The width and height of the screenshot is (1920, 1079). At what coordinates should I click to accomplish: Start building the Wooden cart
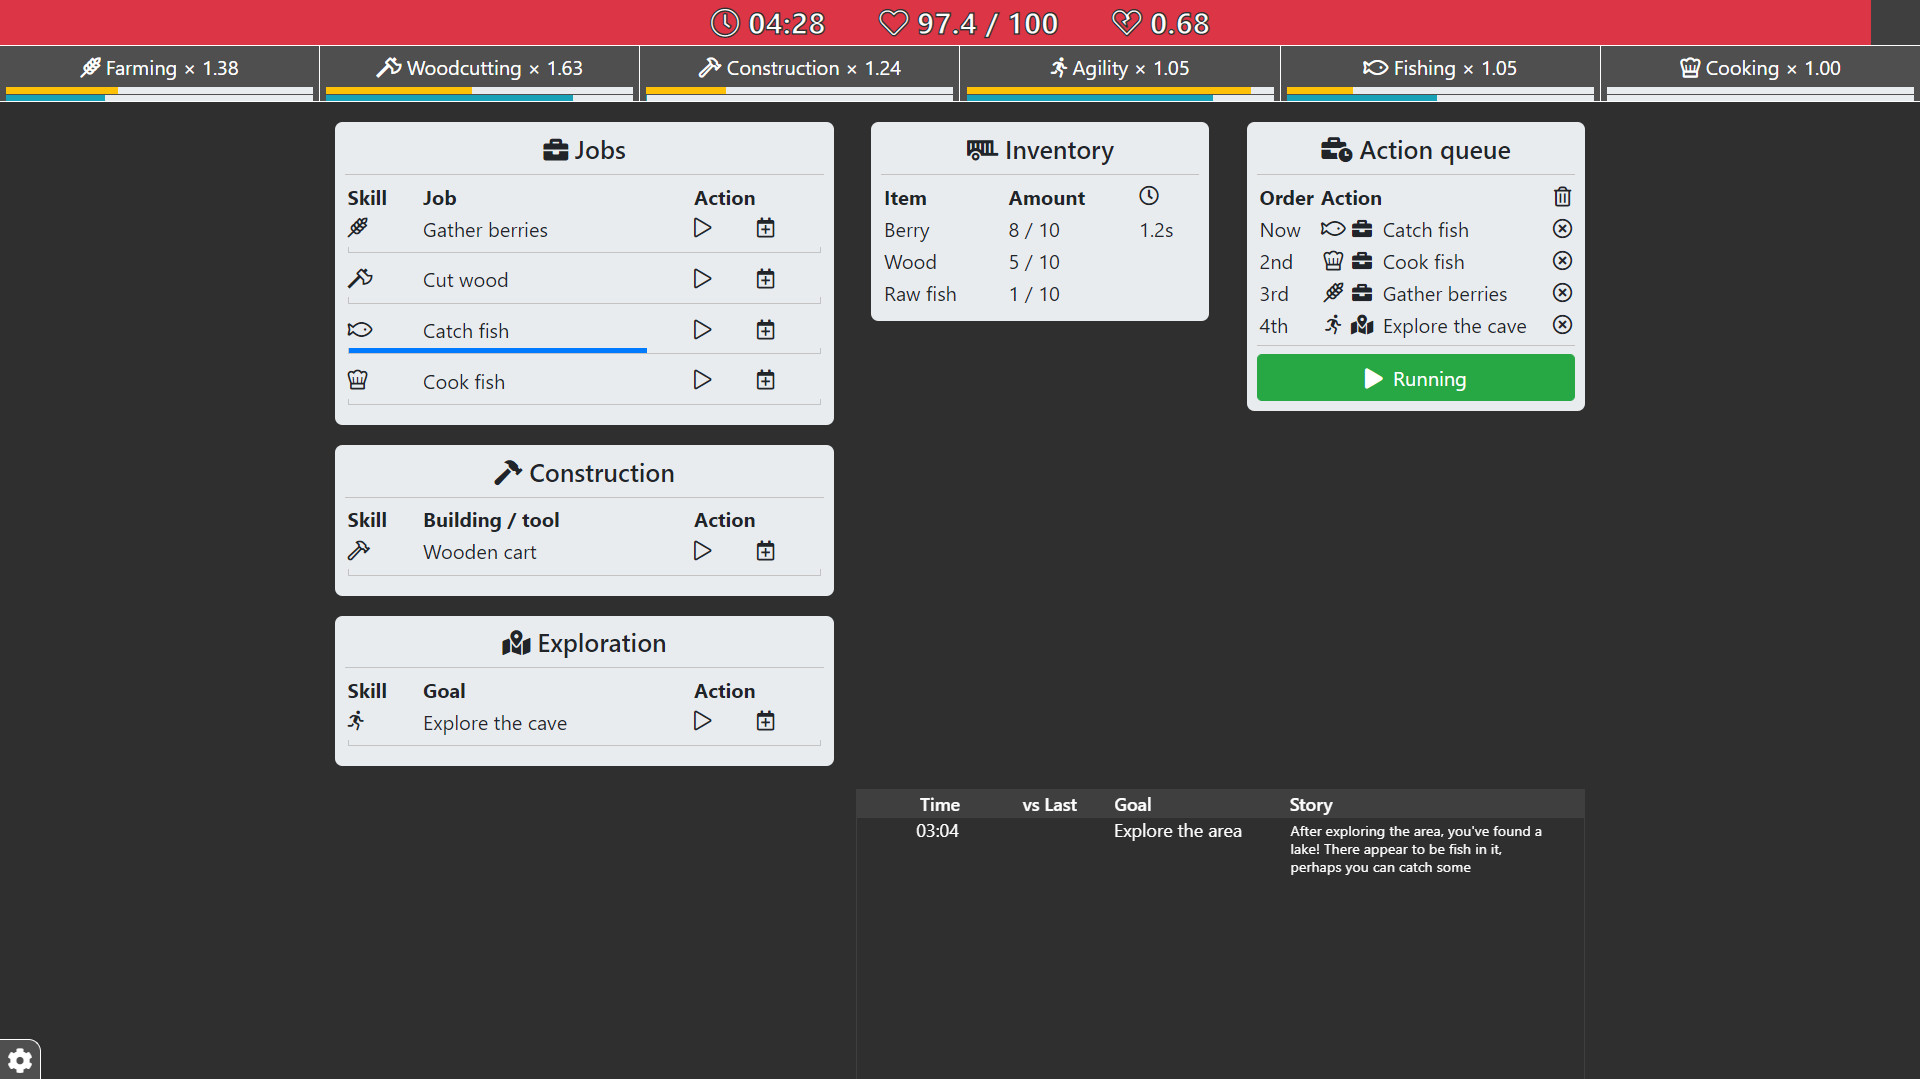[703, 550]
